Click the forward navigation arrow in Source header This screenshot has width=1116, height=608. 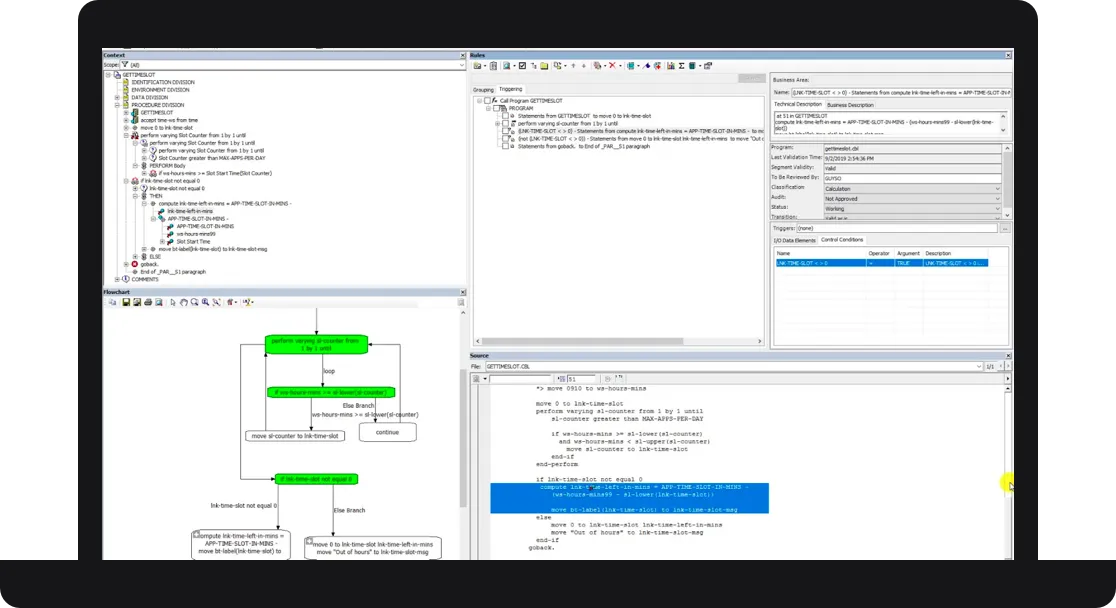coord(1008,366)
